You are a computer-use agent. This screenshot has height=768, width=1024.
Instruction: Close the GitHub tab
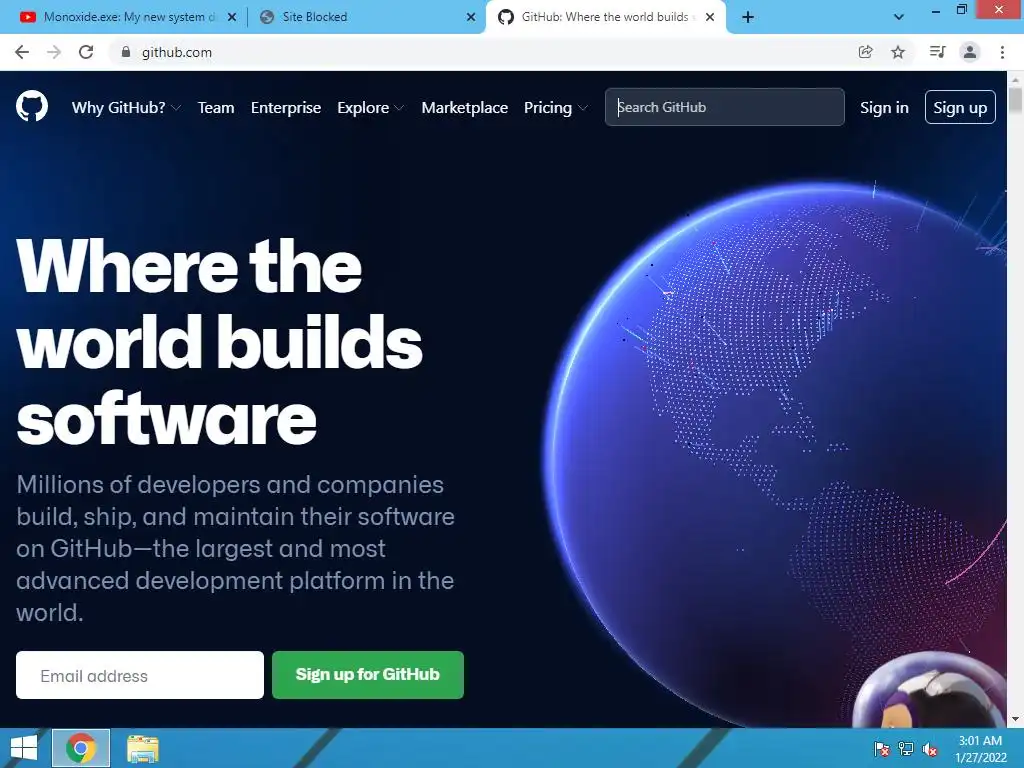coord(710,17)
